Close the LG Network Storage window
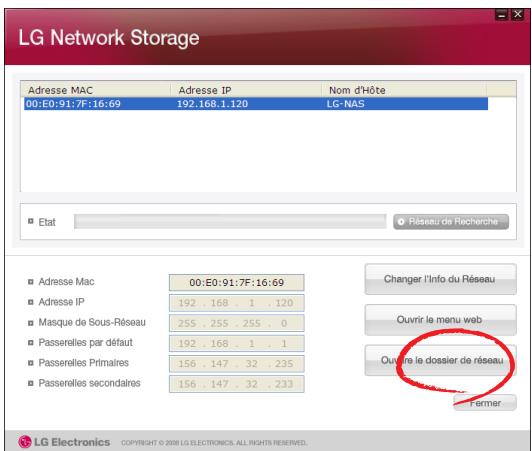 518,15
